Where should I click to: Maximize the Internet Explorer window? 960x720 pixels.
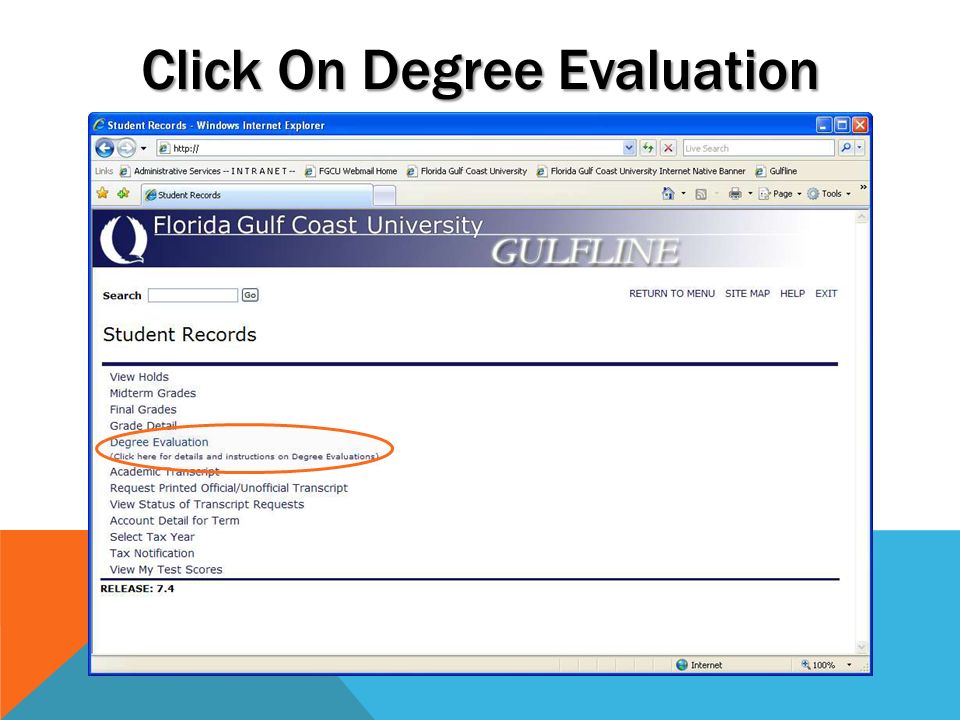click(842, 125)
